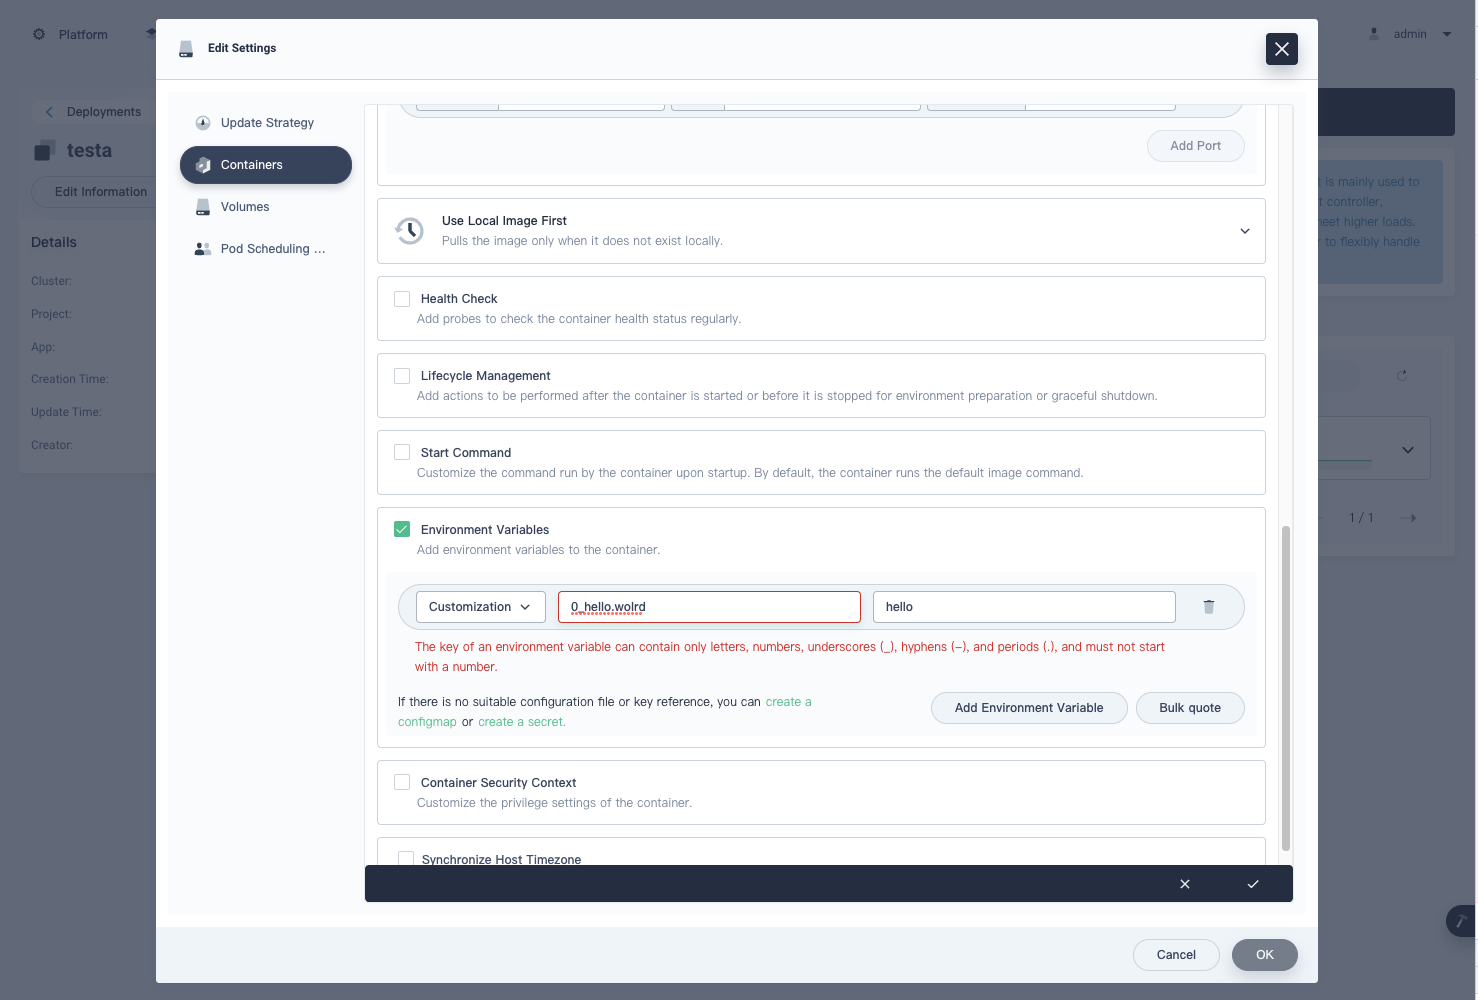The image size is (1478, 1000).
Task: Expand the Use Local Image First section
Action: [1245, 231]
